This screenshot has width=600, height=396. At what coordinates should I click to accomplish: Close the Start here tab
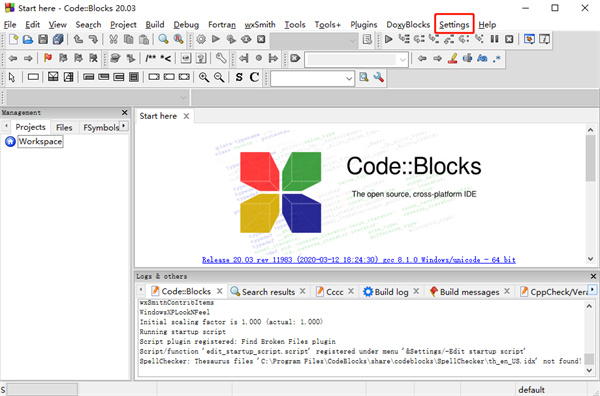pos(186,116)
